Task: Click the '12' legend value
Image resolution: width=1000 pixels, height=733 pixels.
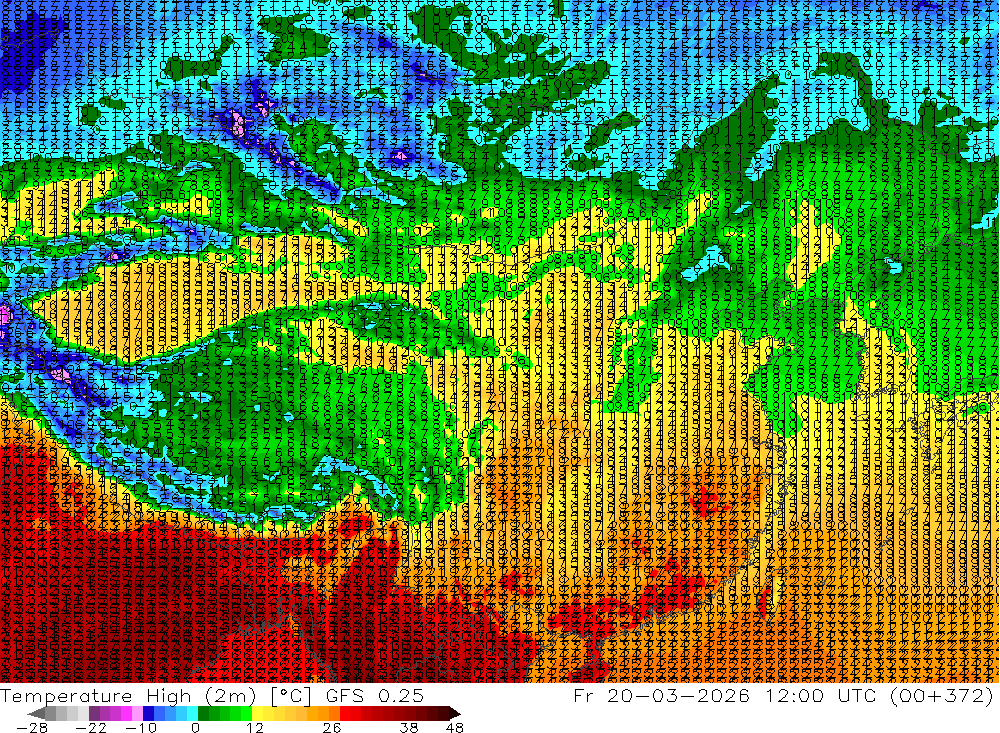Action: point(254,728)
